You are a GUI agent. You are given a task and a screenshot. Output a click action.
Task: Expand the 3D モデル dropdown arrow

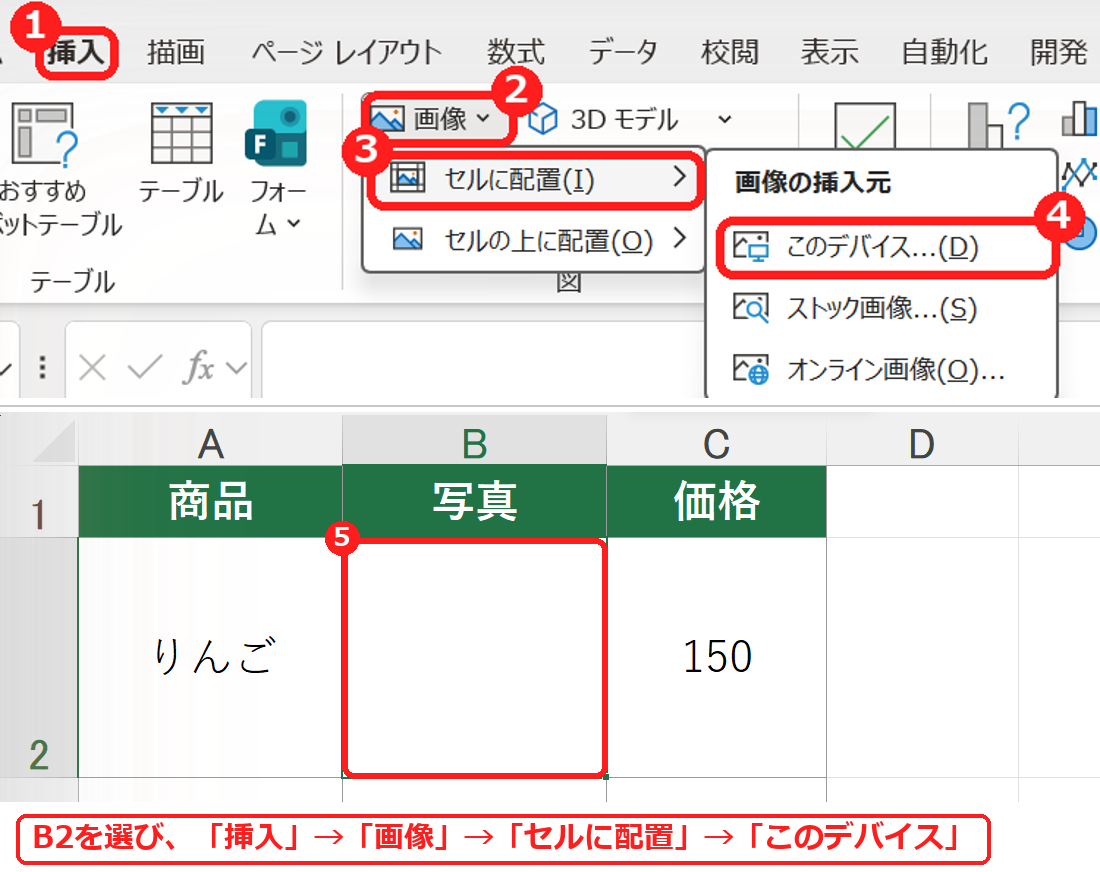(x=725, y=120)
